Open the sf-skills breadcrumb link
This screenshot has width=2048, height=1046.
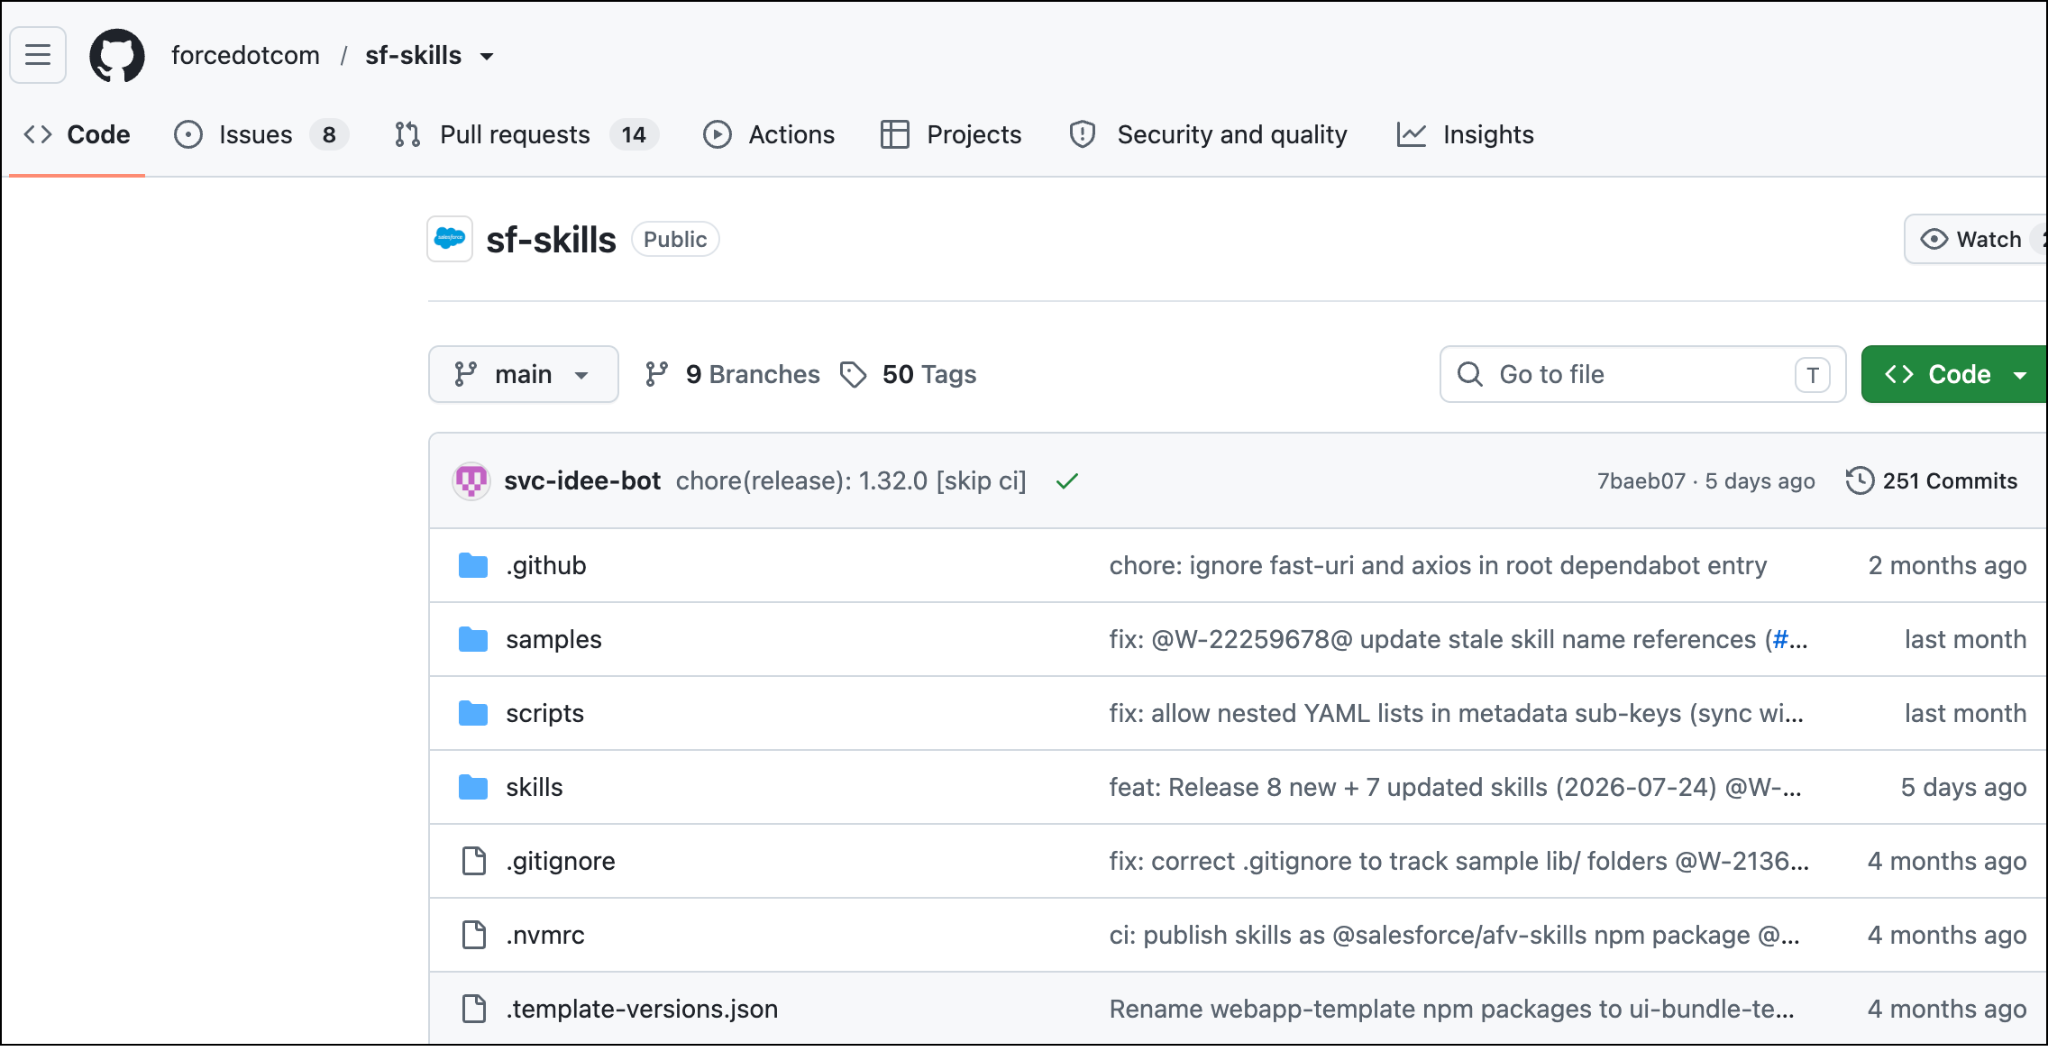coord(413,55)
